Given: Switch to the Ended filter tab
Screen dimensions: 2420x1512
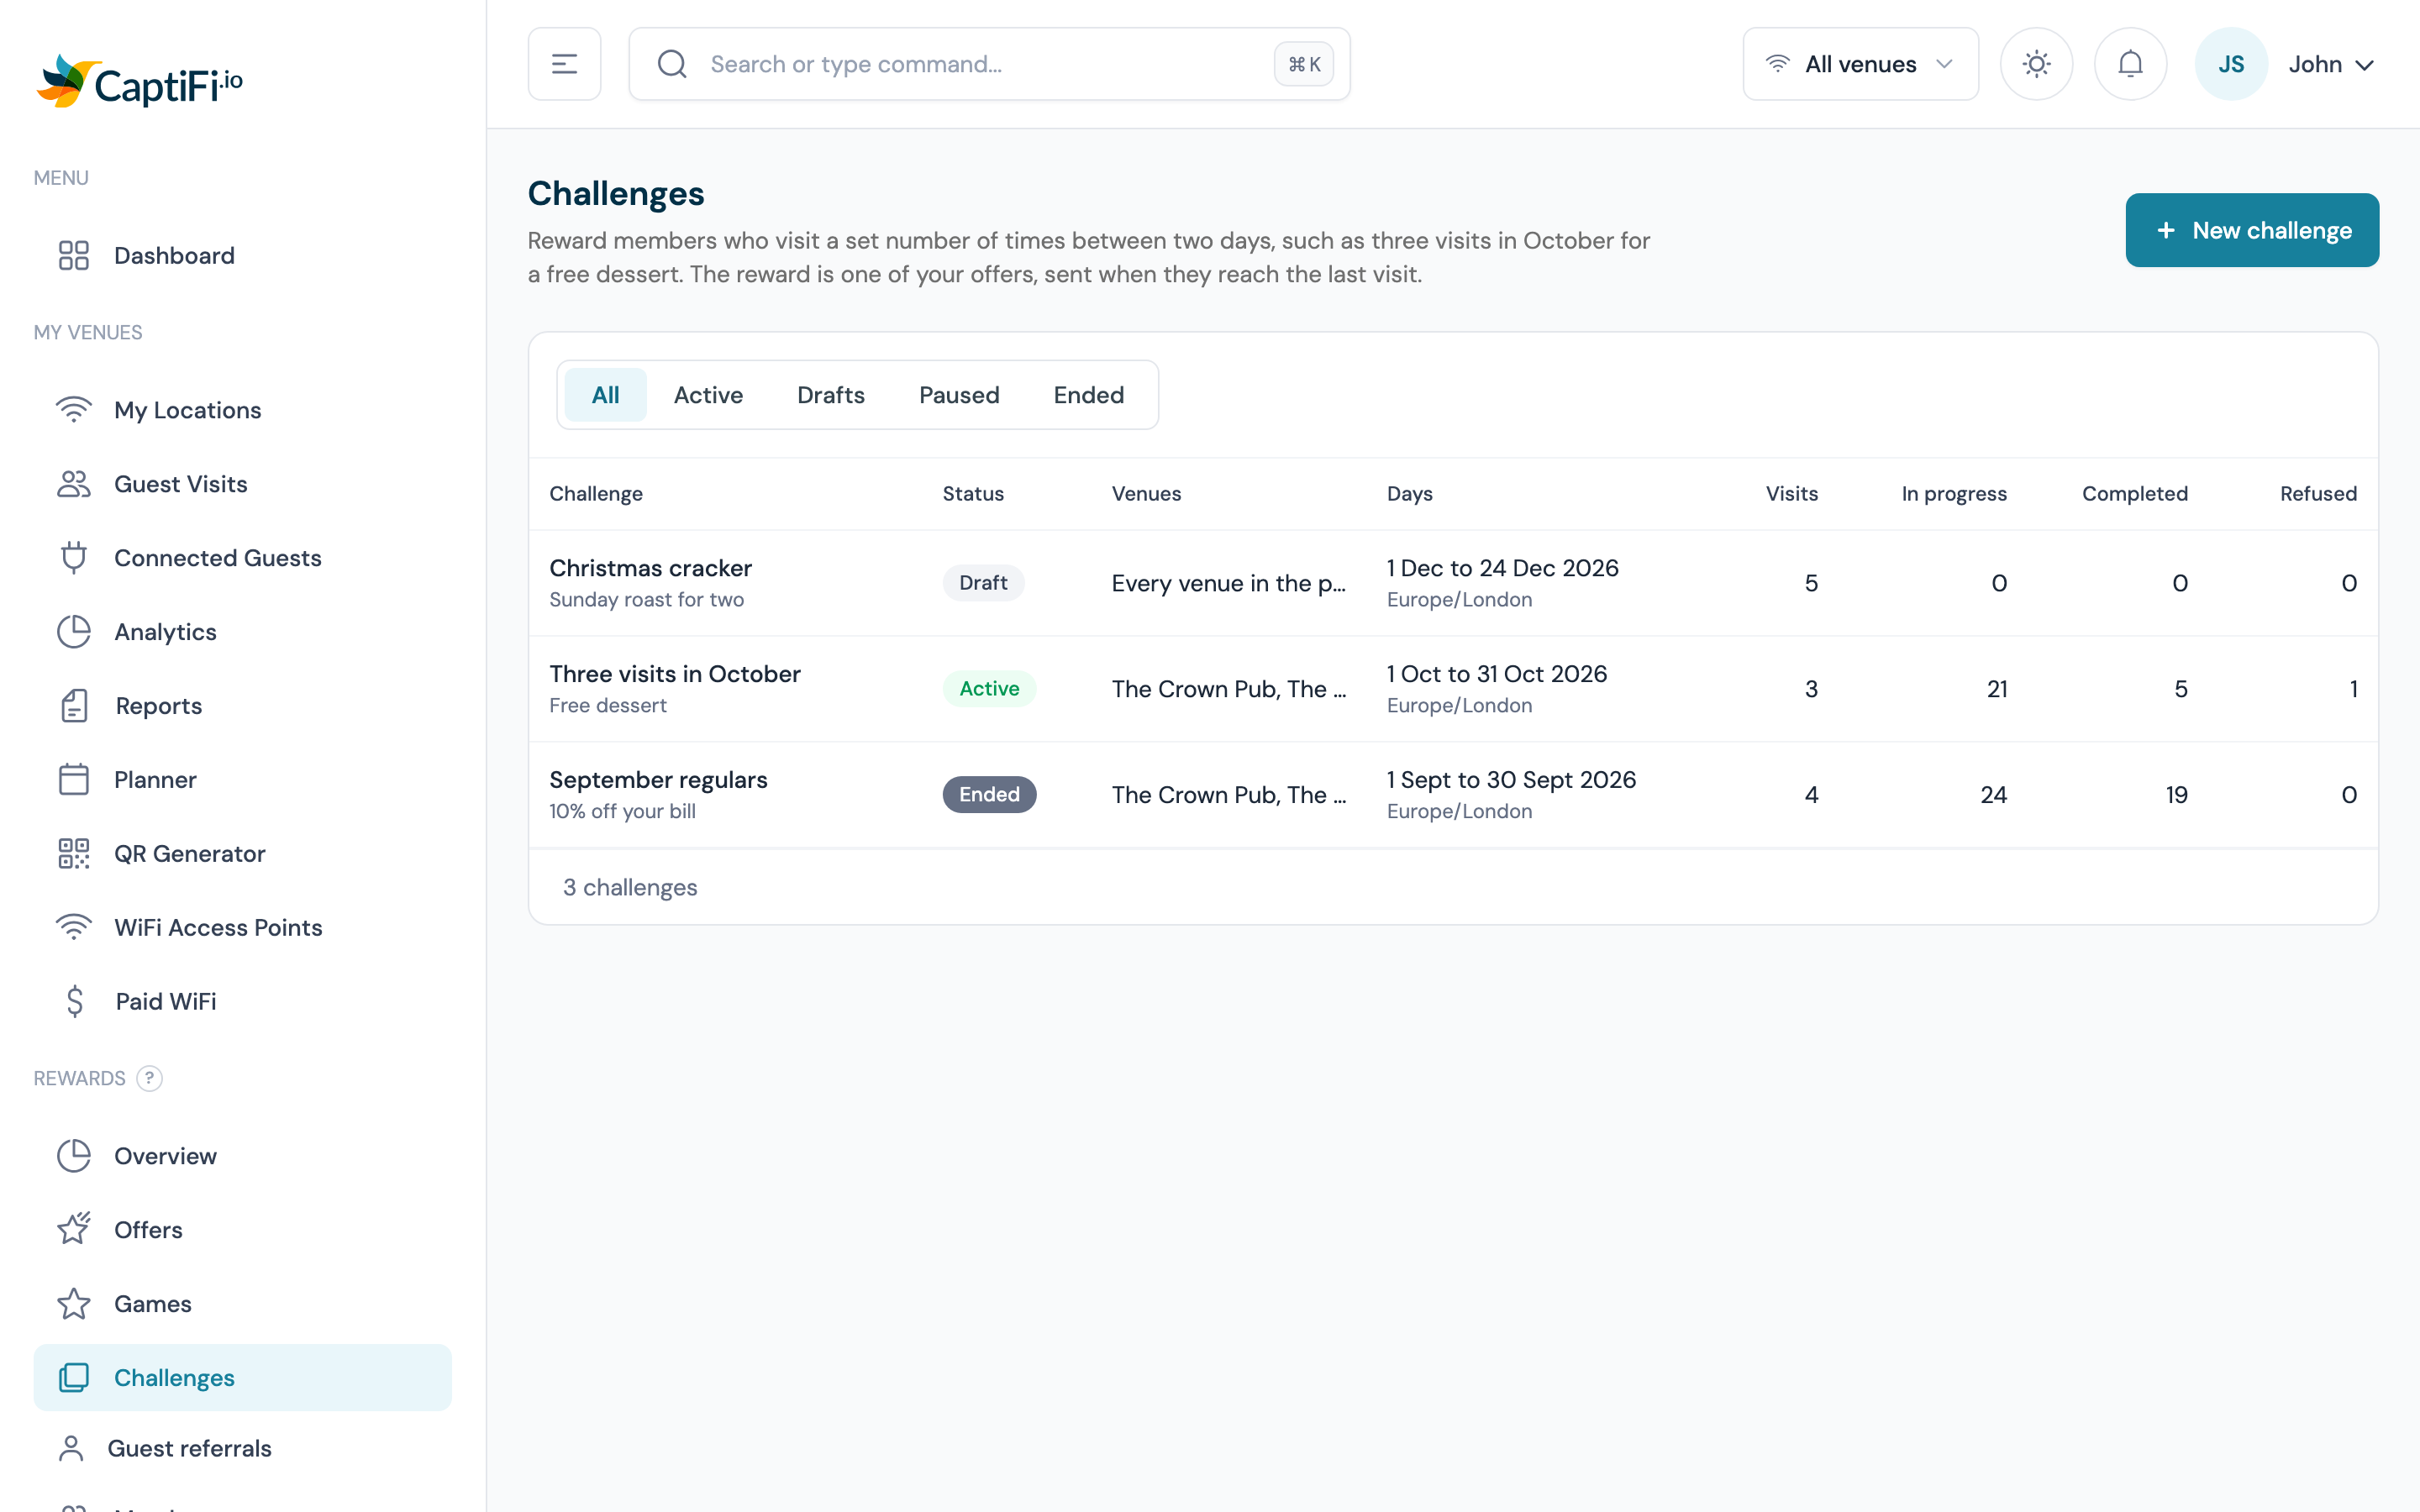Looking at the screenshot, I should [x=1089, y=395].
